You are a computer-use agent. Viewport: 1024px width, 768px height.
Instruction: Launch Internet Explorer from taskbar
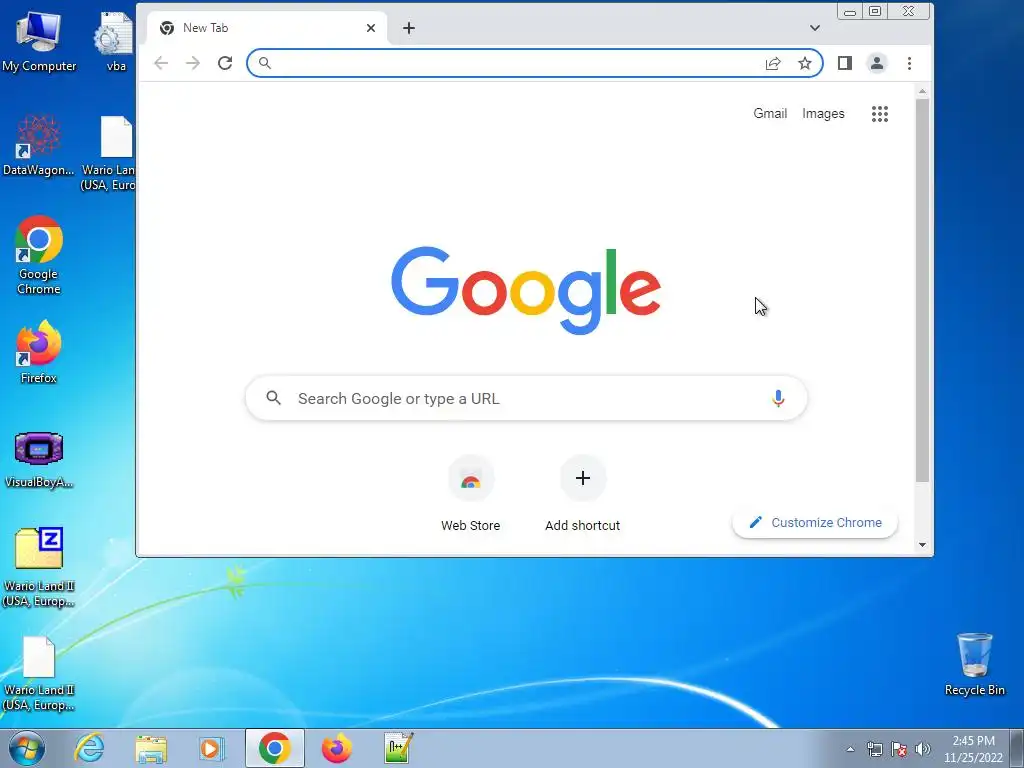pos(89,748)
